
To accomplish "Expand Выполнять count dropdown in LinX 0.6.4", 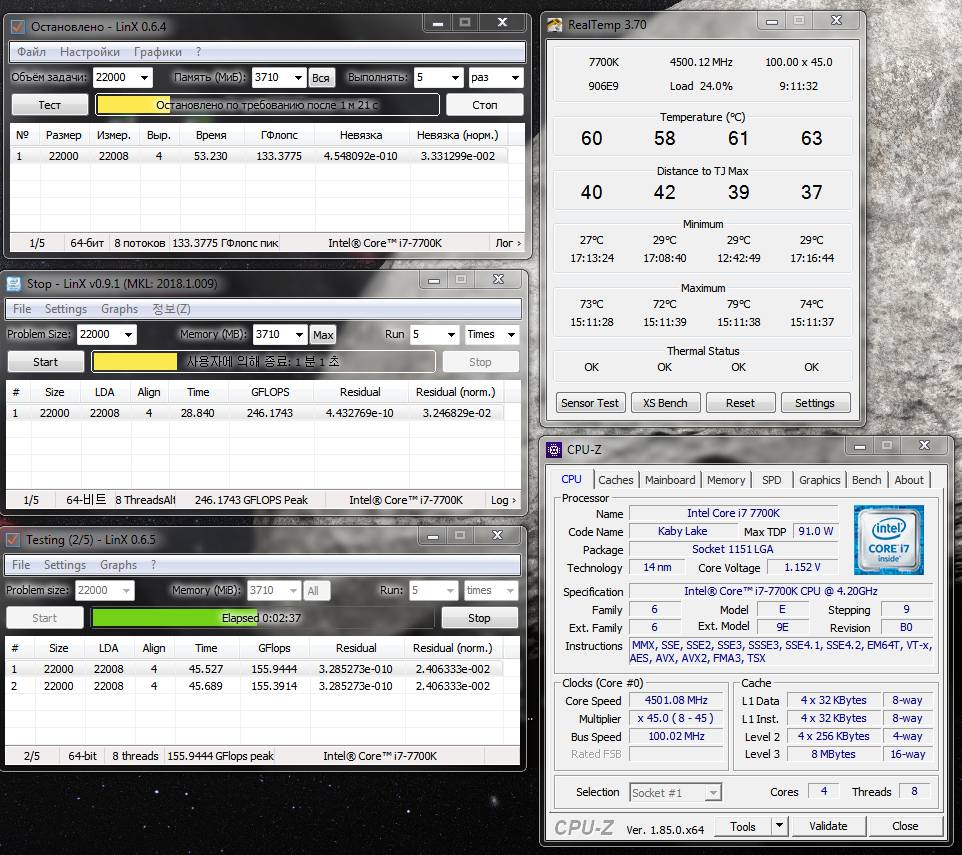I will click(455, 77).
